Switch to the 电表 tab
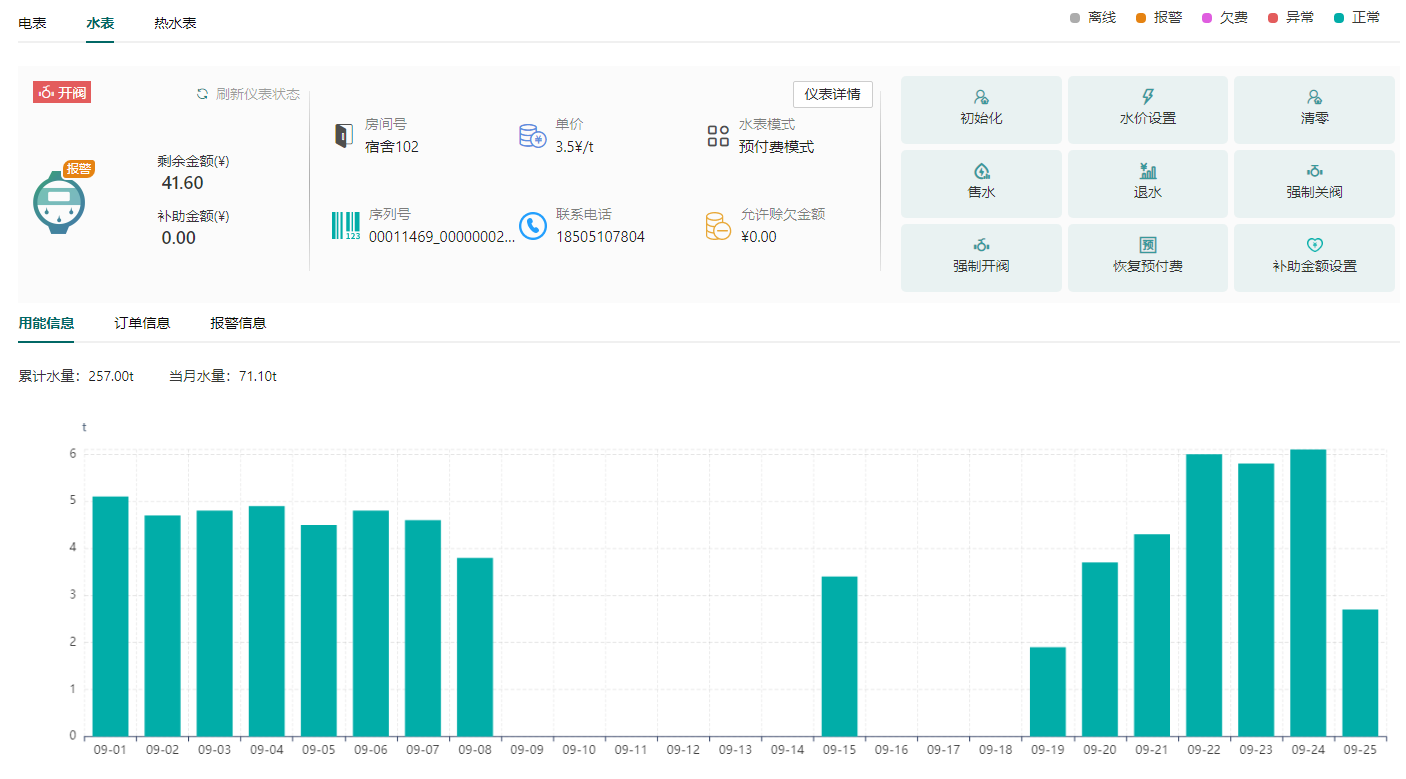The height and width of the screenshot is (779, 1406). [x=33, y=23]
